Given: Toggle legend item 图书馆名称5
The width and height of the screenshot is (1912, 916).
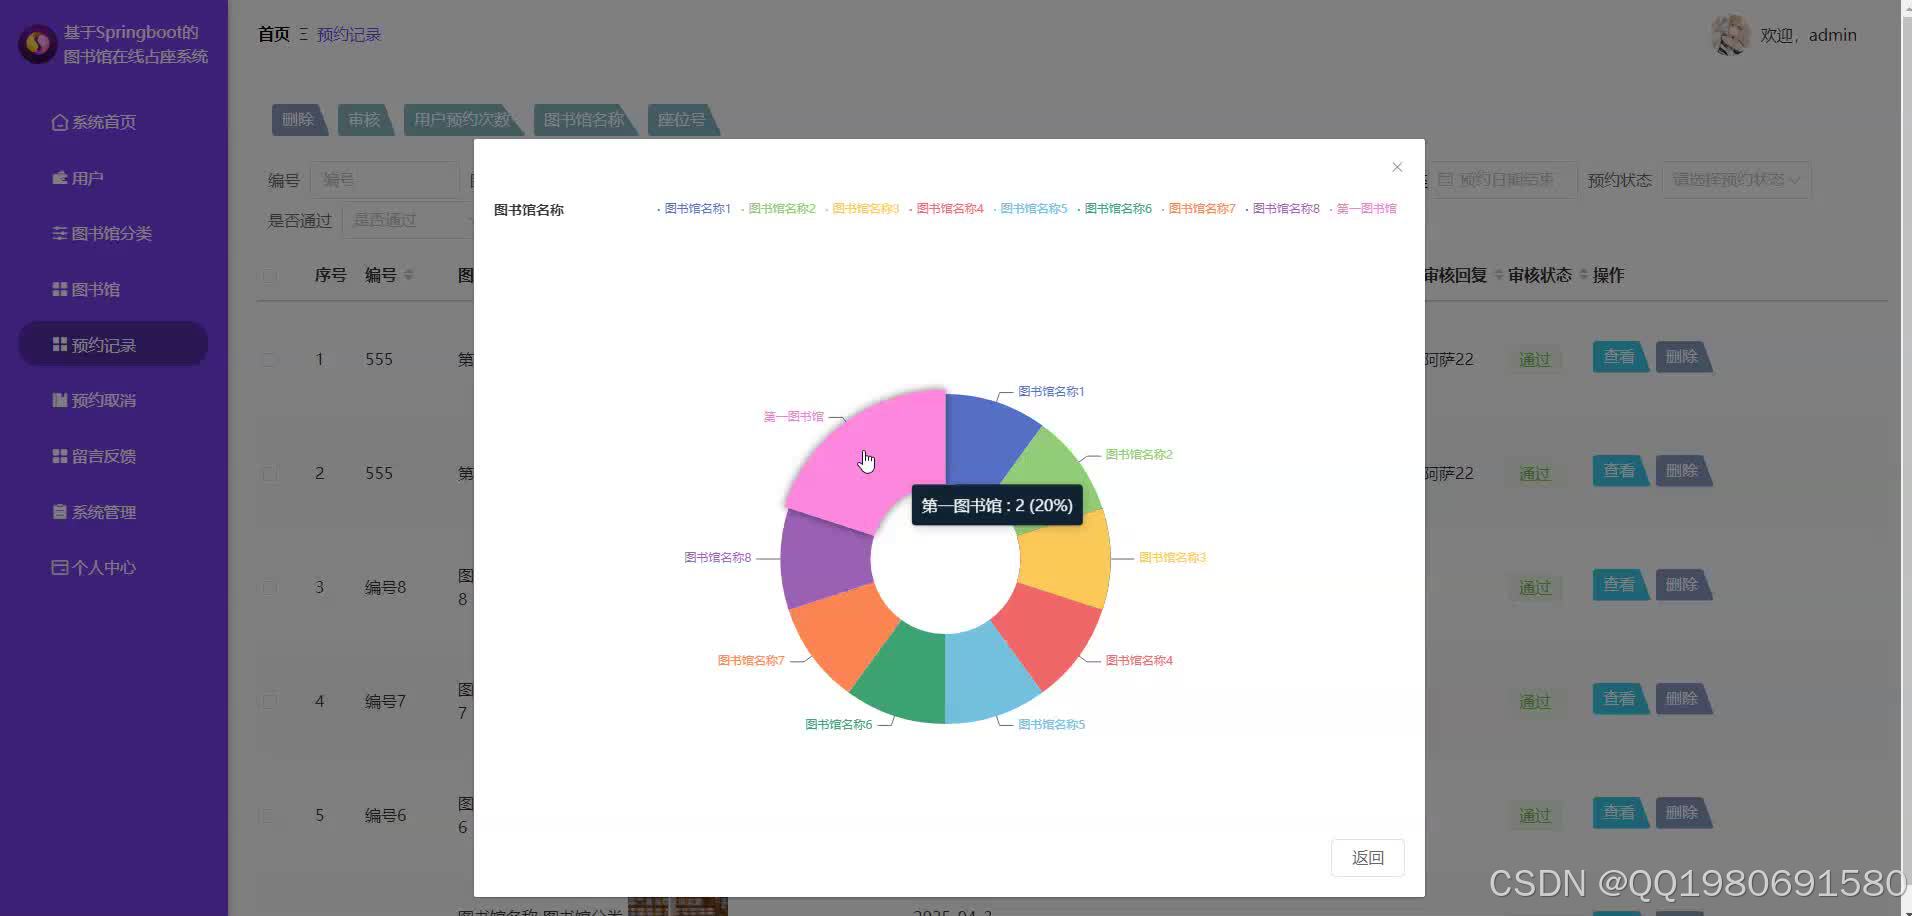Looking at the screenshot, I should click(1030, 209).
